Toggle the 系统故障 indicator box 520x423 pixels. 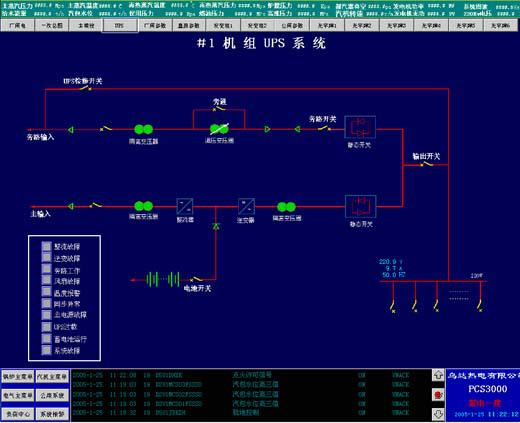tap(46, 350)
